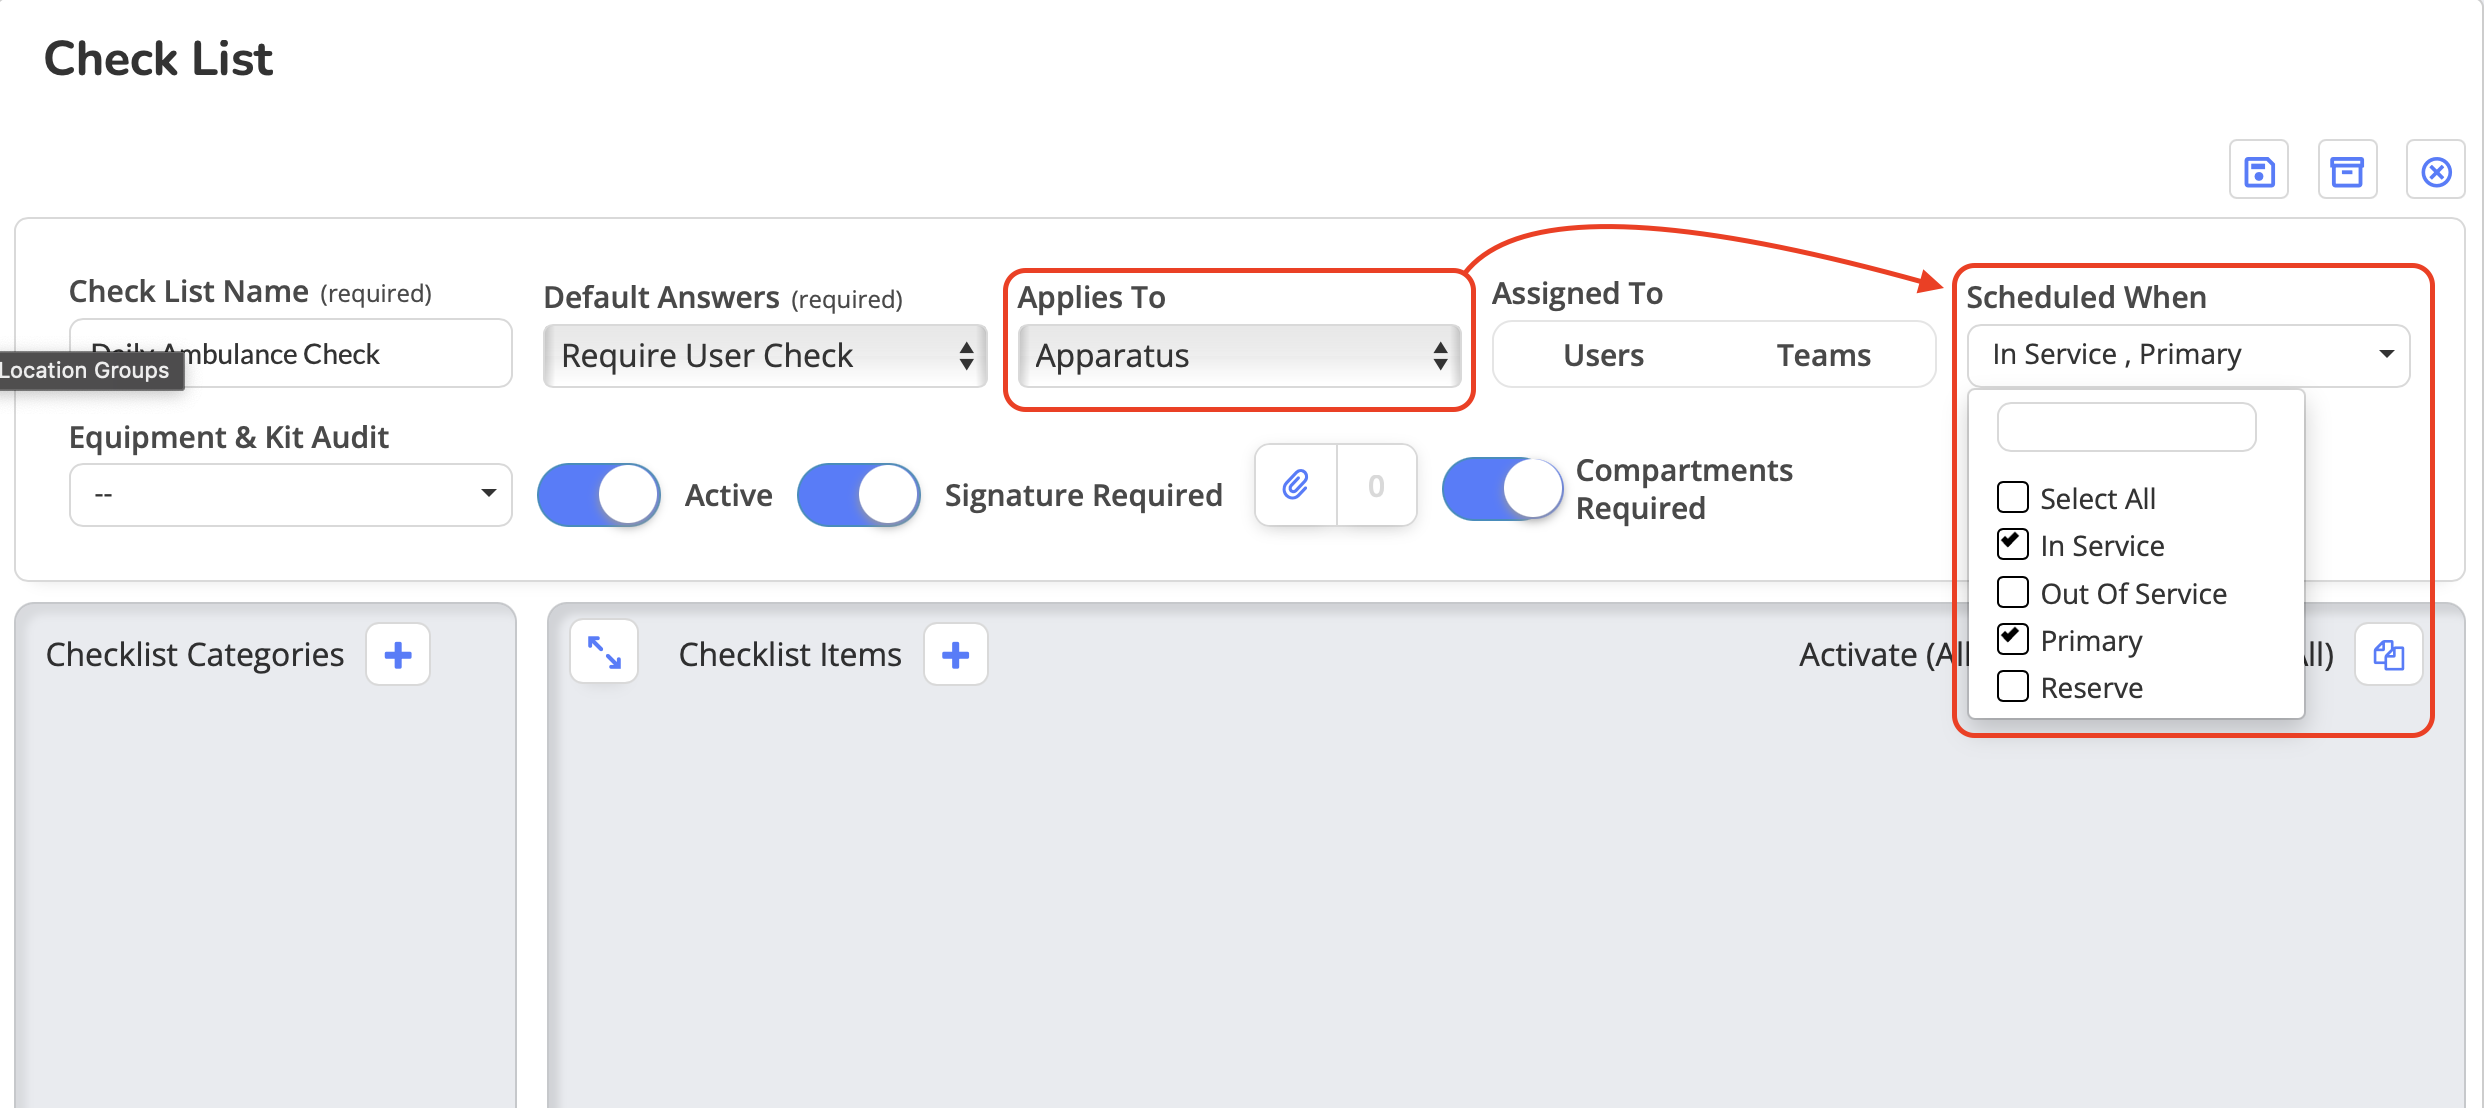2484x1108 pixels.
Task: Toggle the Active switch off
Action: (x=599, y=495)
